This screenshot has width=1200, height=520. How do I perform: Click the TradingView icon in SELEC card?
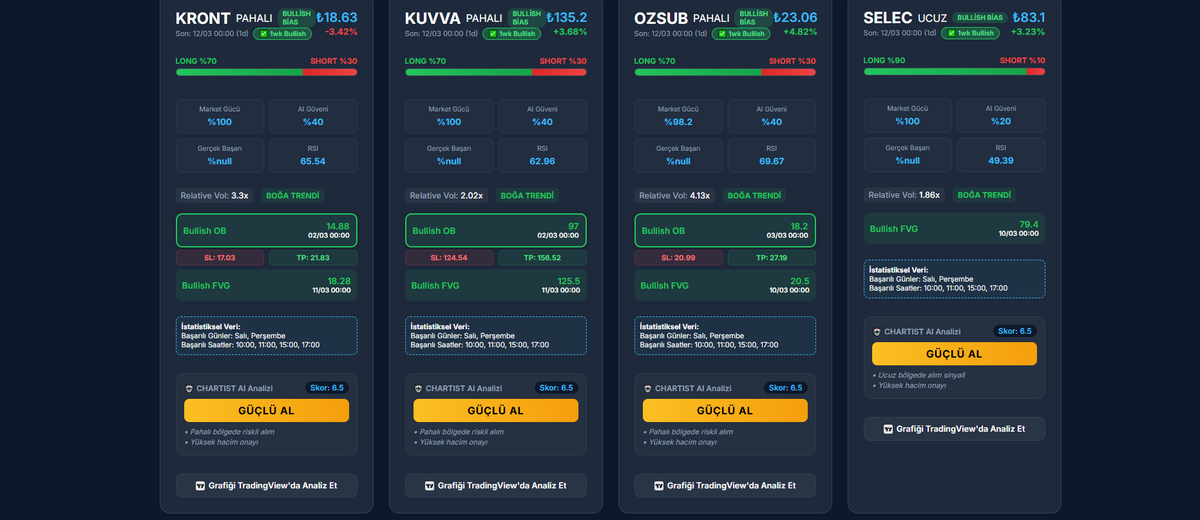(x=888, y=429)
